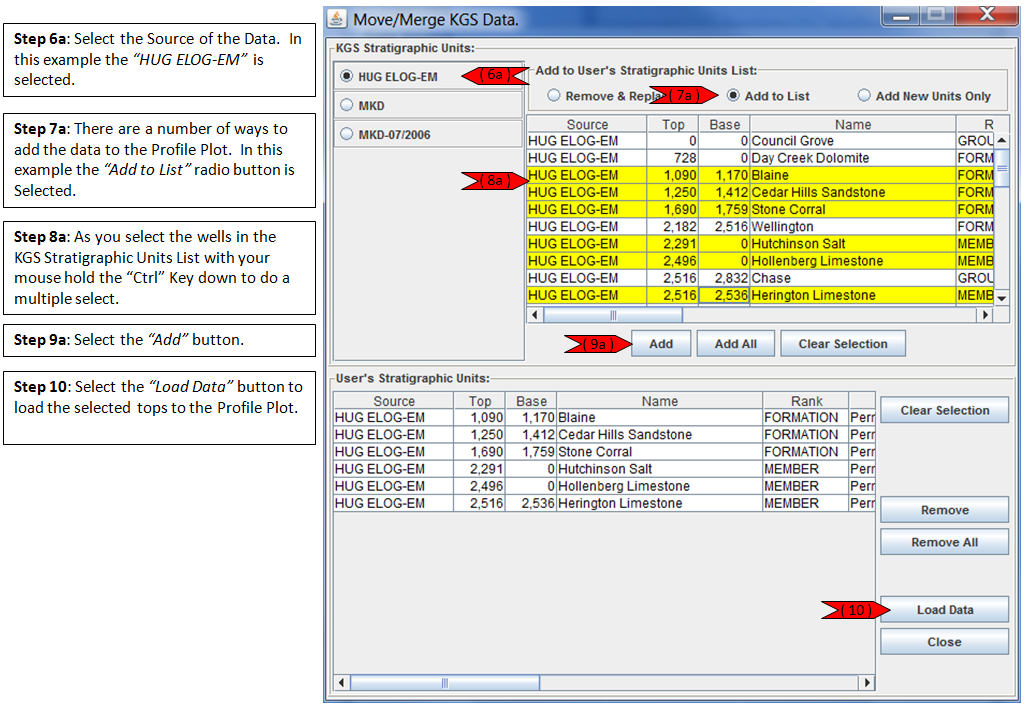Screen dimensions: 1025x712
Task: Enable the Add to List option
Action: tap(733, 95)
